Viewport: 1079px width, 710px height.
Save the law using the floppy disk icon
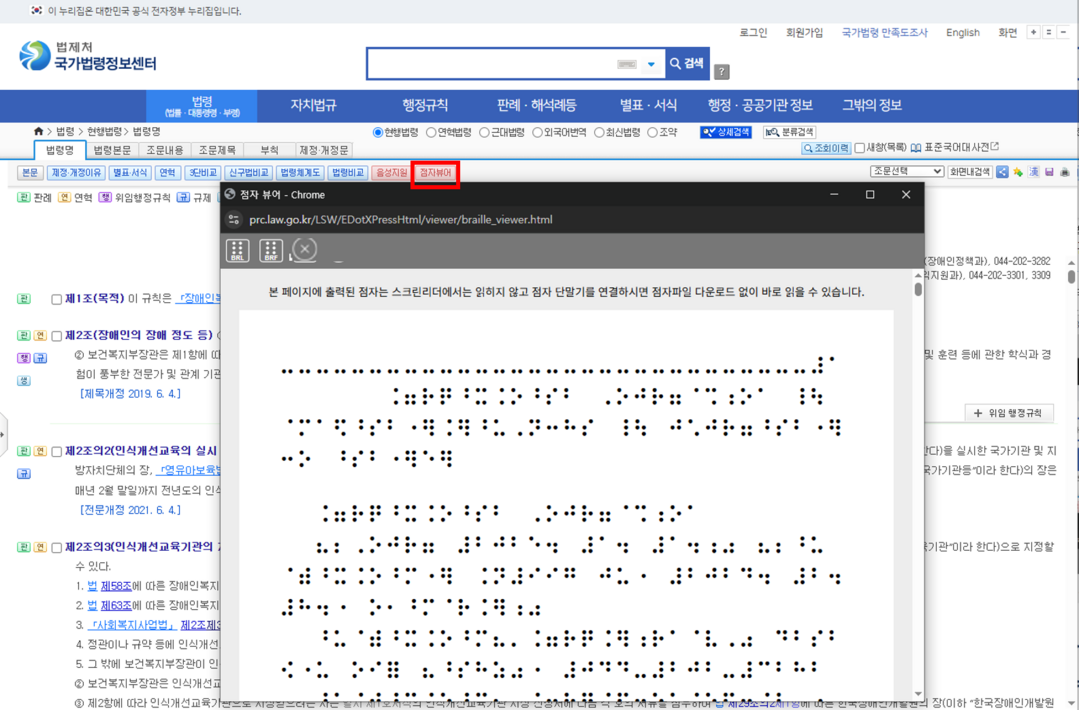pos(1049,173)
